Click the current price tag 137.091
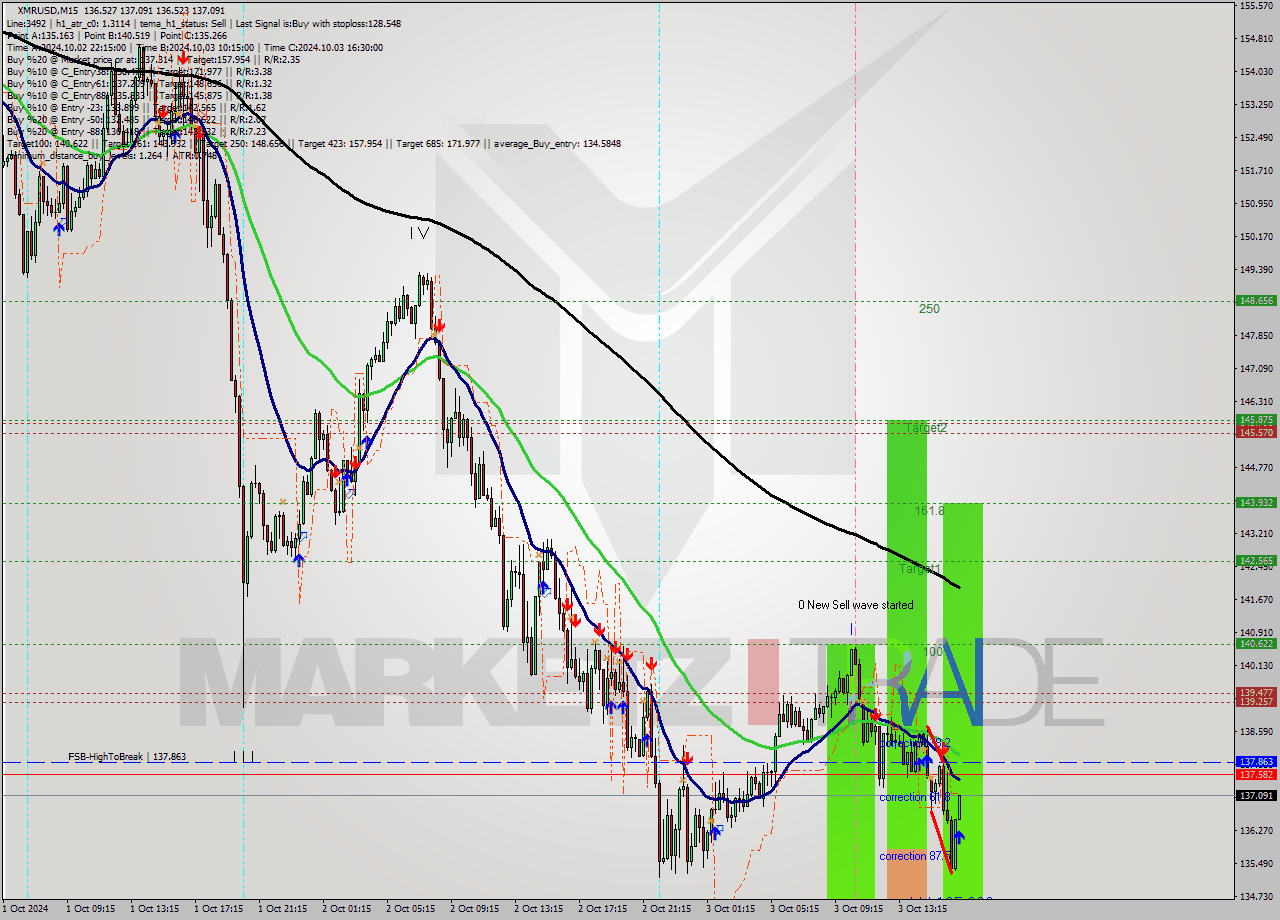The image size is (1280, 920). click(x=1256, y=795)
